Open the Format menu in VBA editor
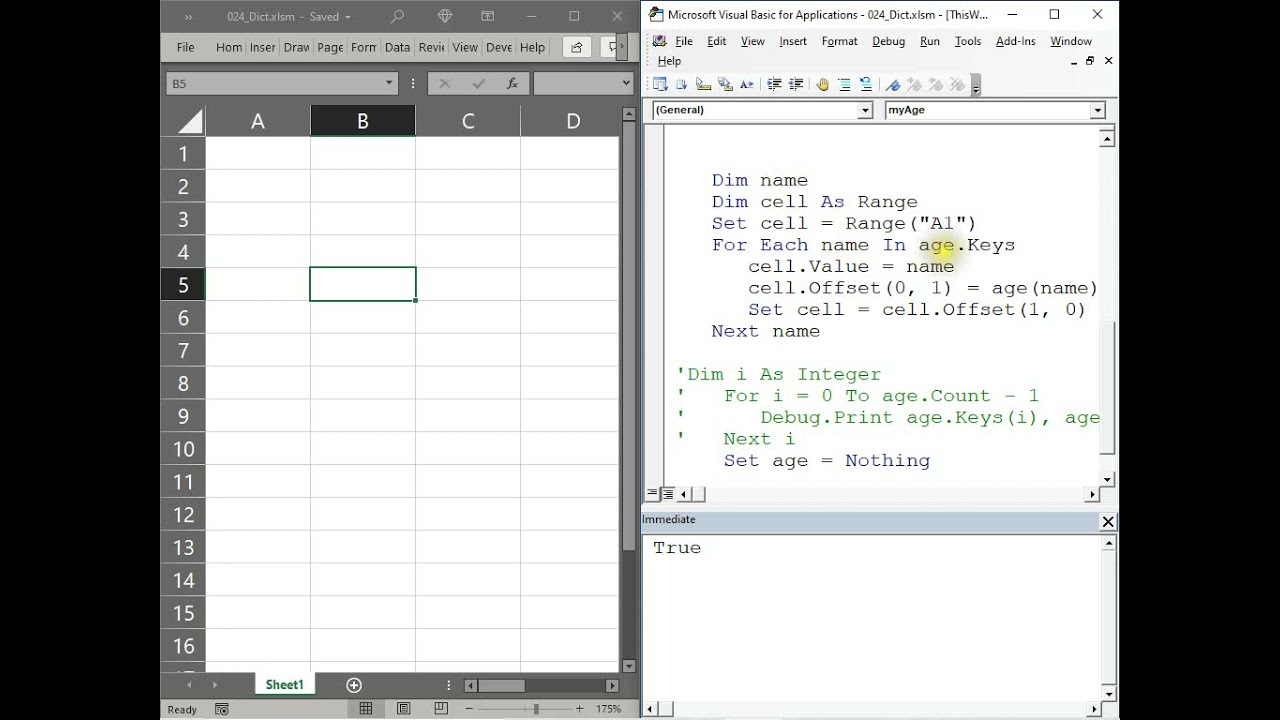The image size is (1280, 720). (x=839, y=41)
